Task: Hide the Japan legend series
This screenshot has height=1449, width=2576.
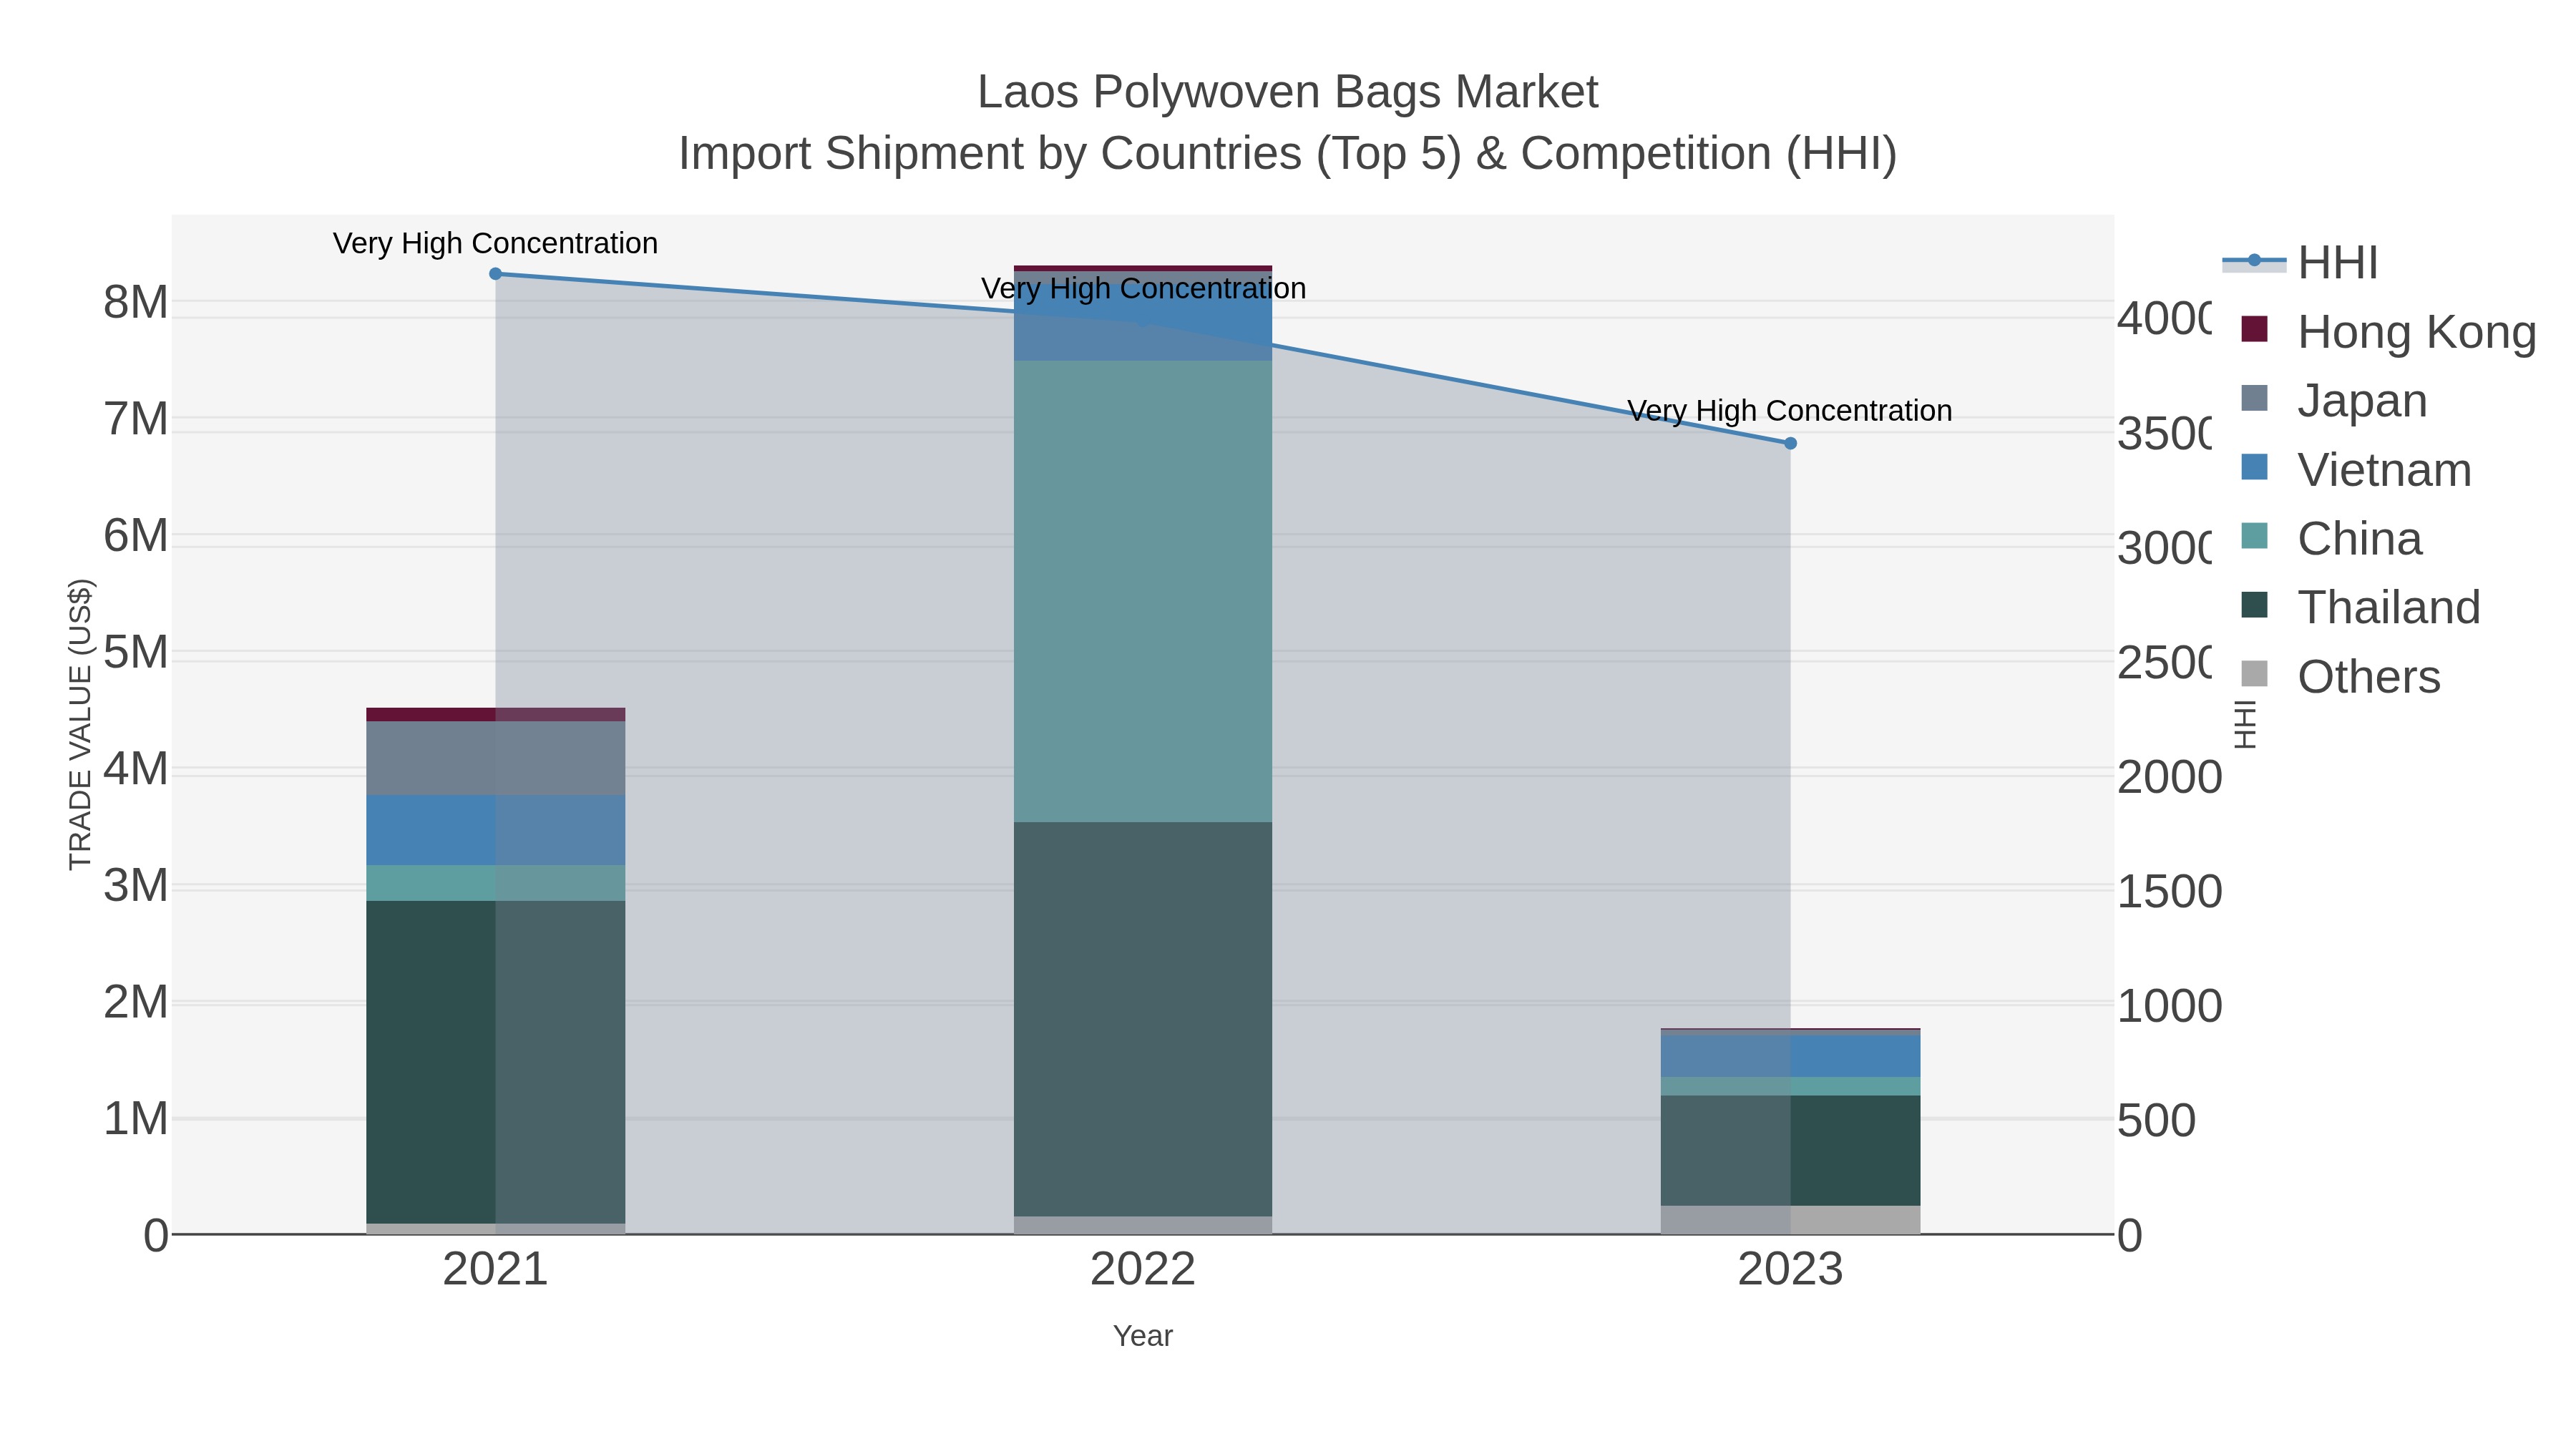Action: [x=2334, y=400]
